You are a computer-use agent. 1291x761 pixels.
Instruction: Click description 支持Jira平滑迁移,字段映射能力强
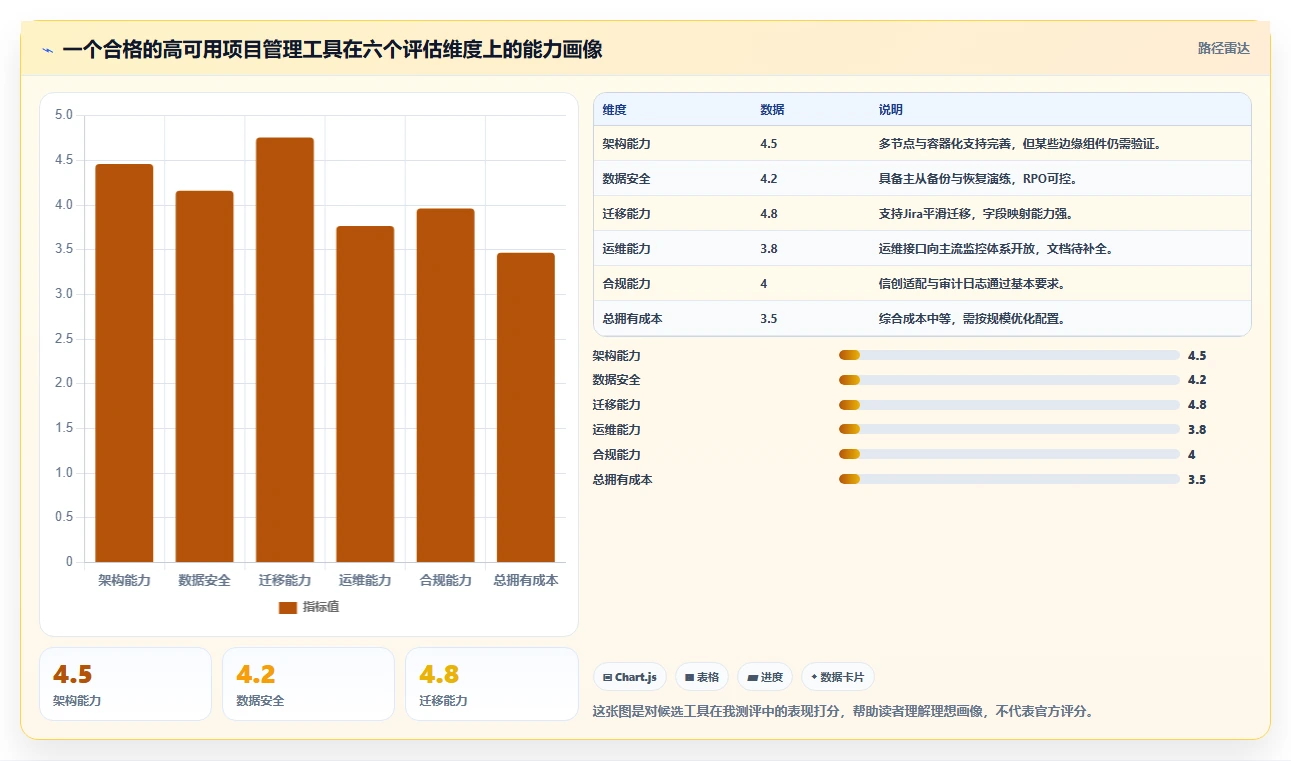tap(976, 214)
